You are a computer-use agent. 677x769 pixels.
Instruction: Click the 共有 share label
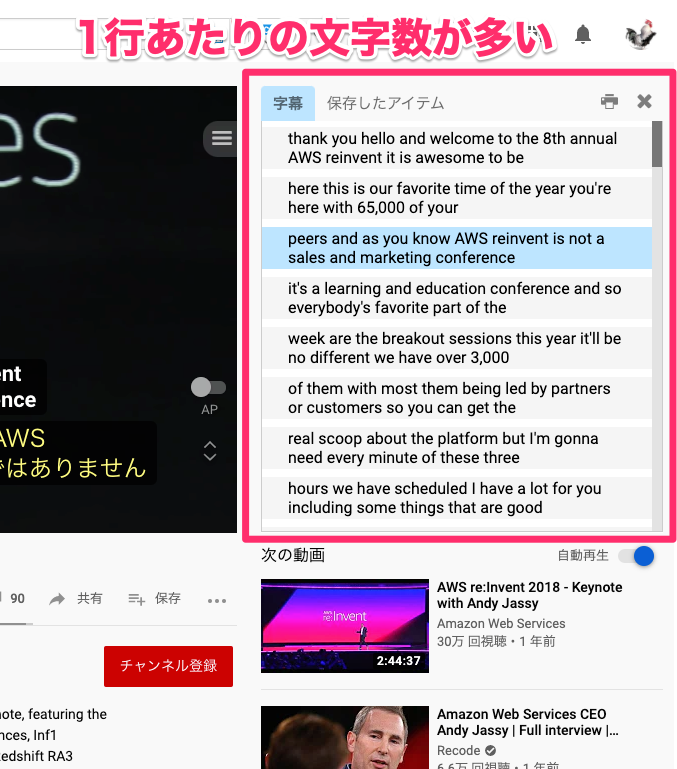[90, 598]
